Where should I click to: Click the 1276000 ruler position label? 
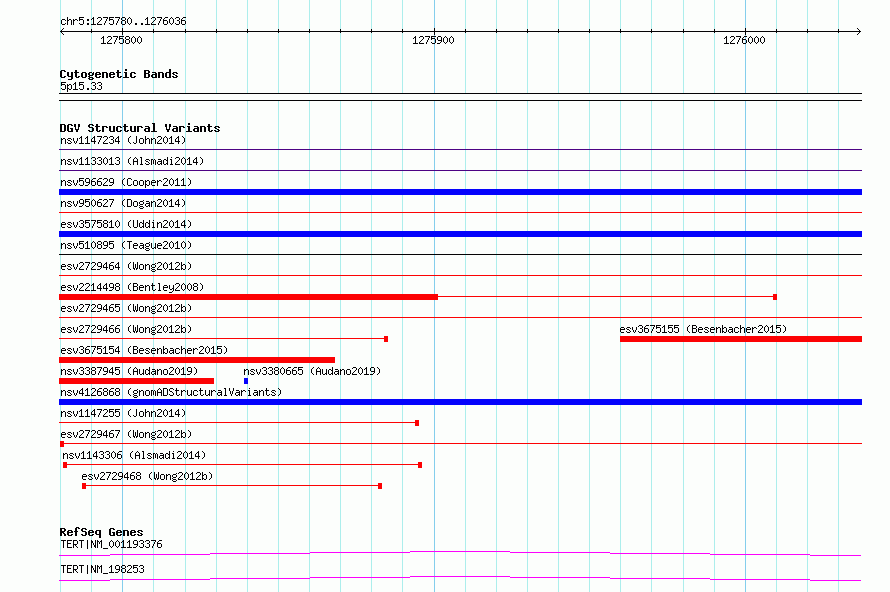(x=744, y=40)
